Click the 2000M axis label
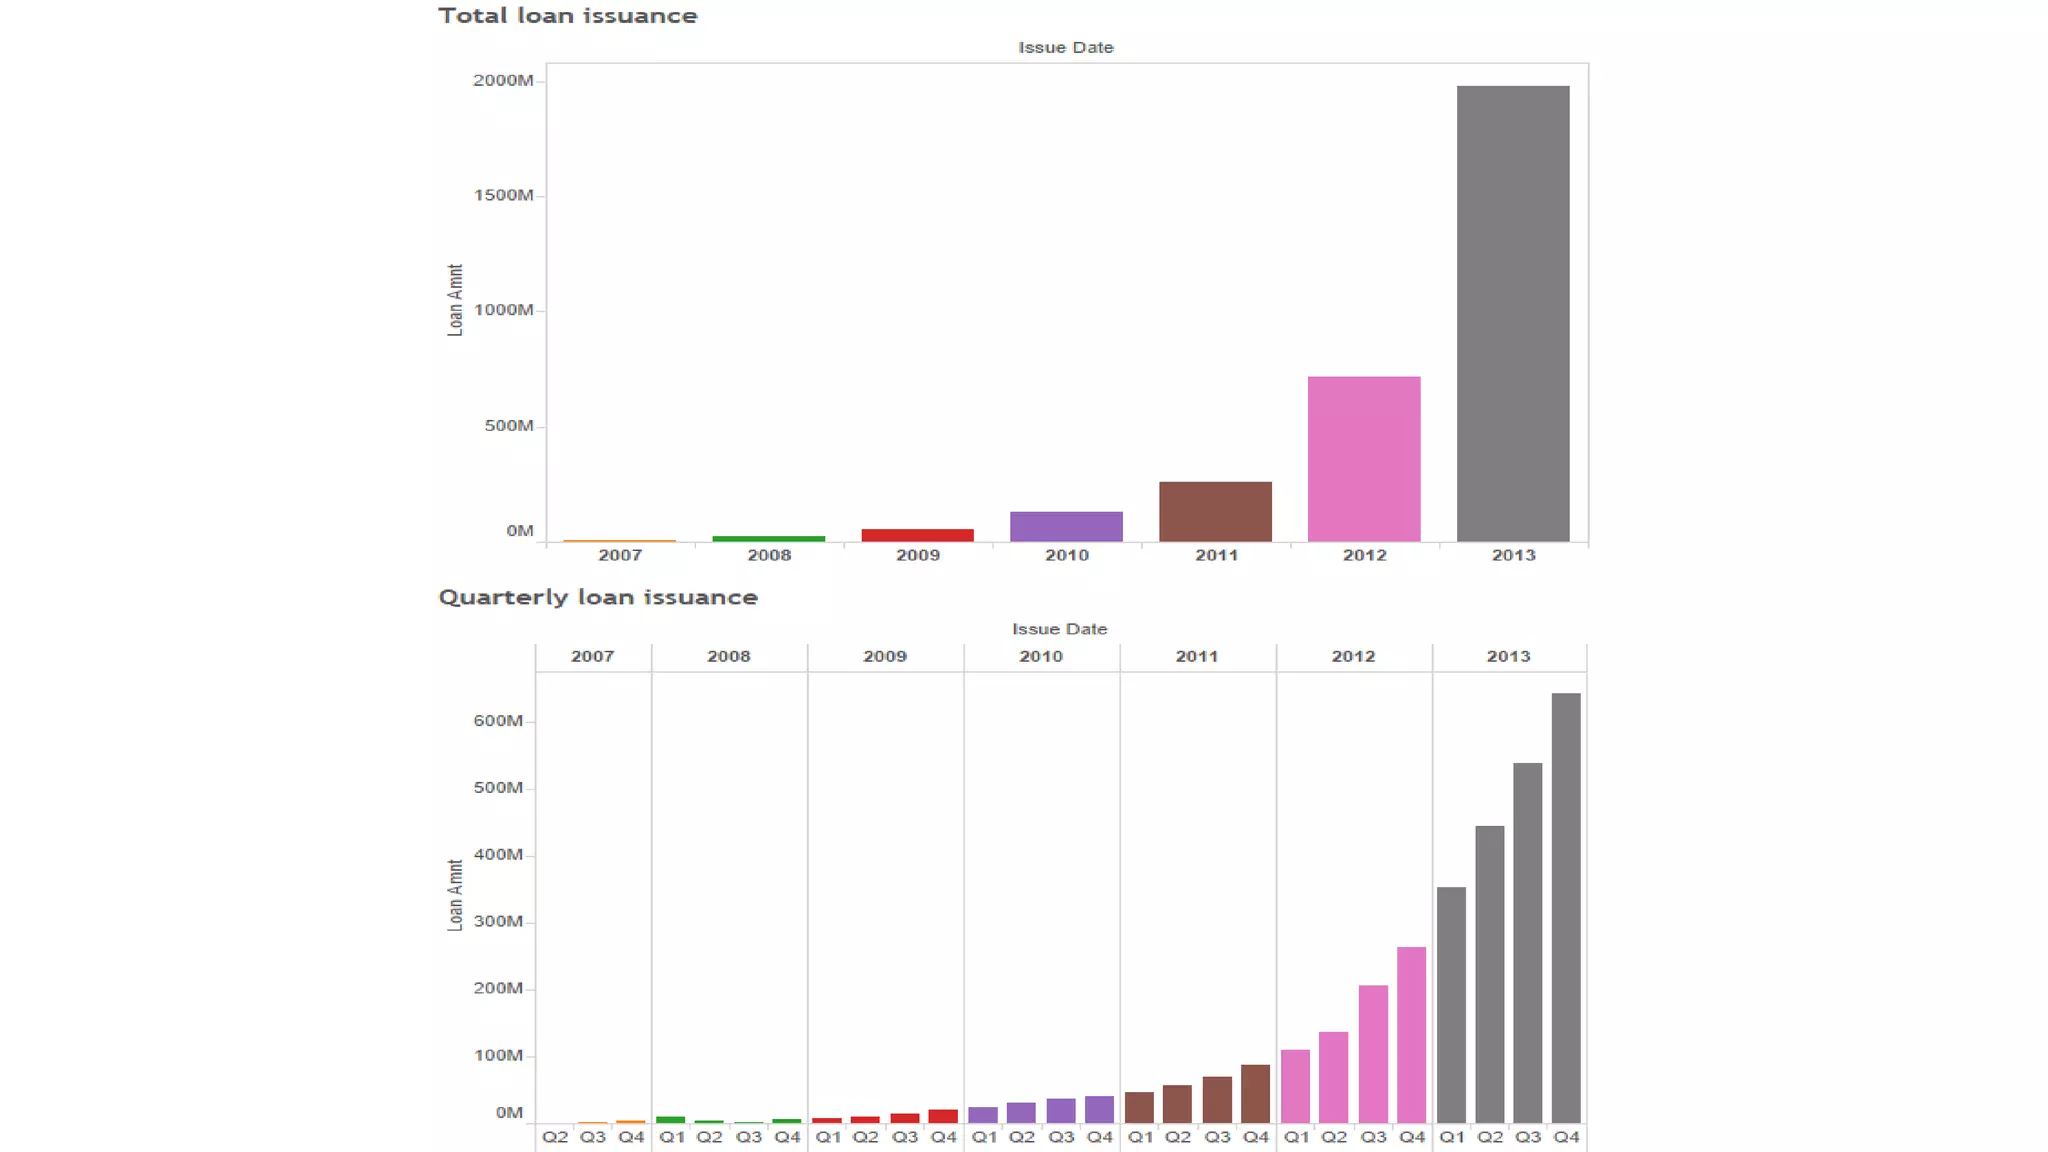The width and height of the screenshot is (2048, 1152). click(x=503, y=81)
